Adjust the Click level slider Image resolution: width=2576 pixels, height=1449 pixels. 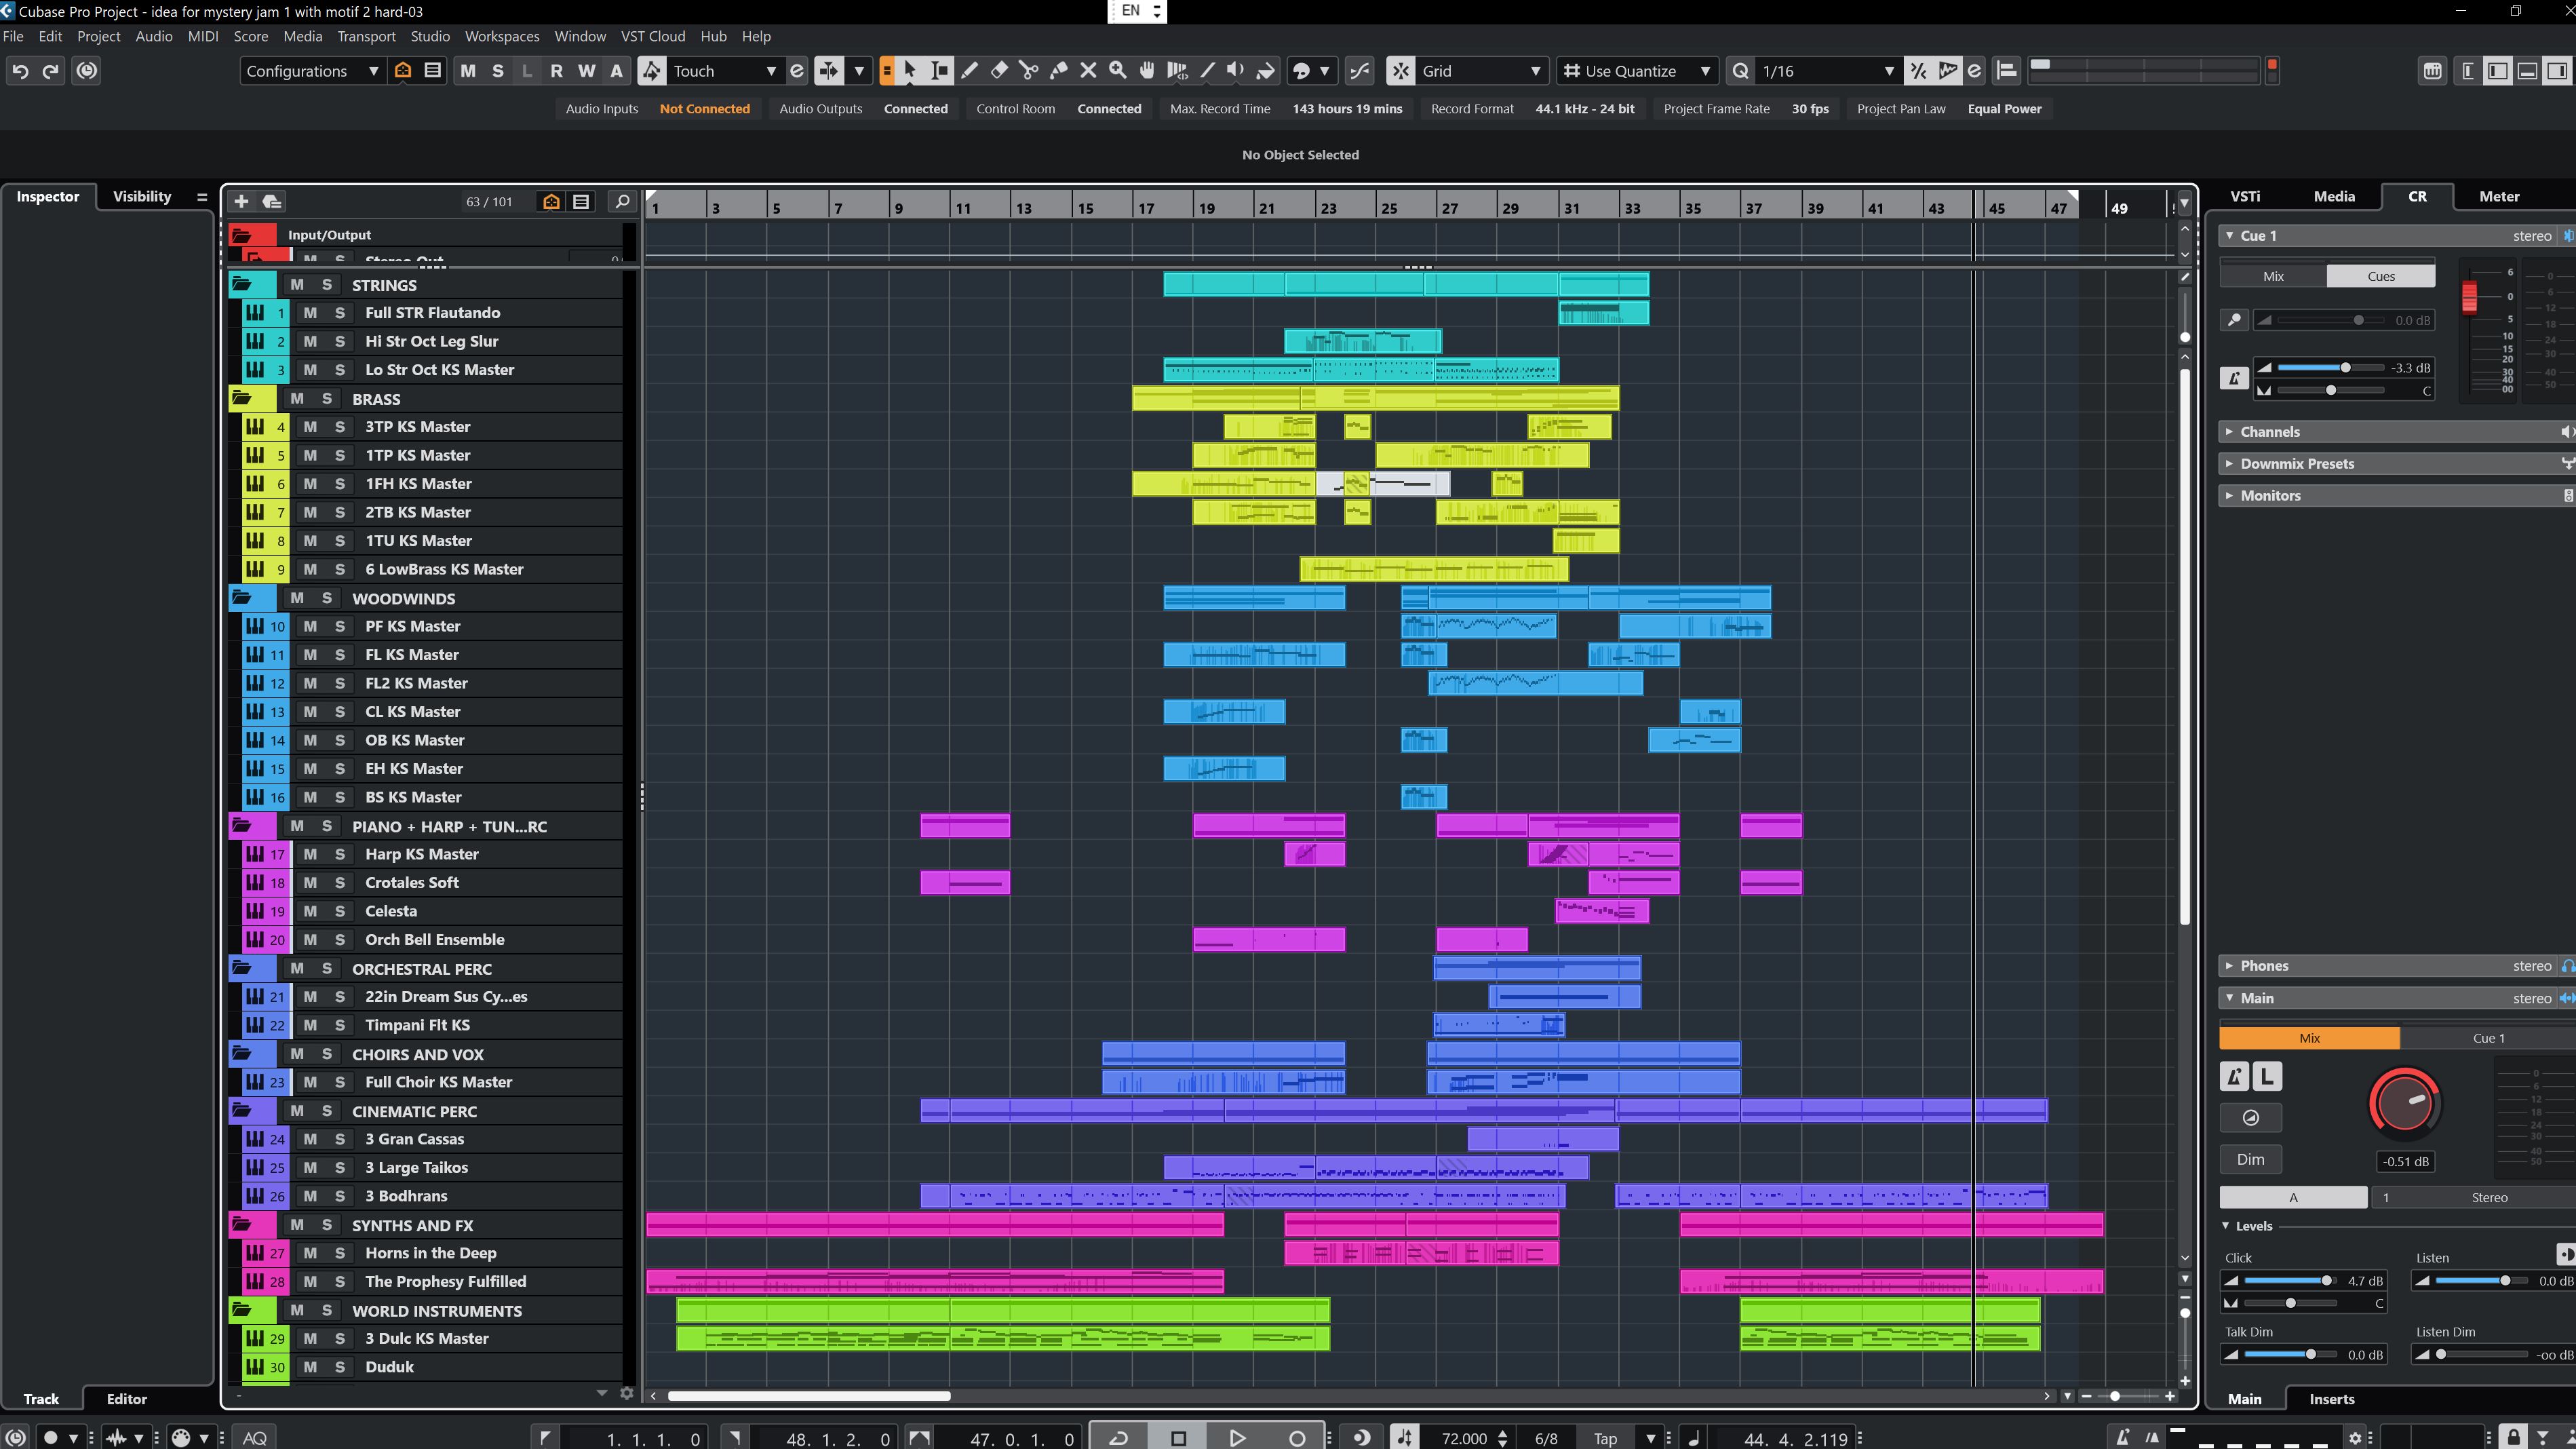[2288, 1280]
